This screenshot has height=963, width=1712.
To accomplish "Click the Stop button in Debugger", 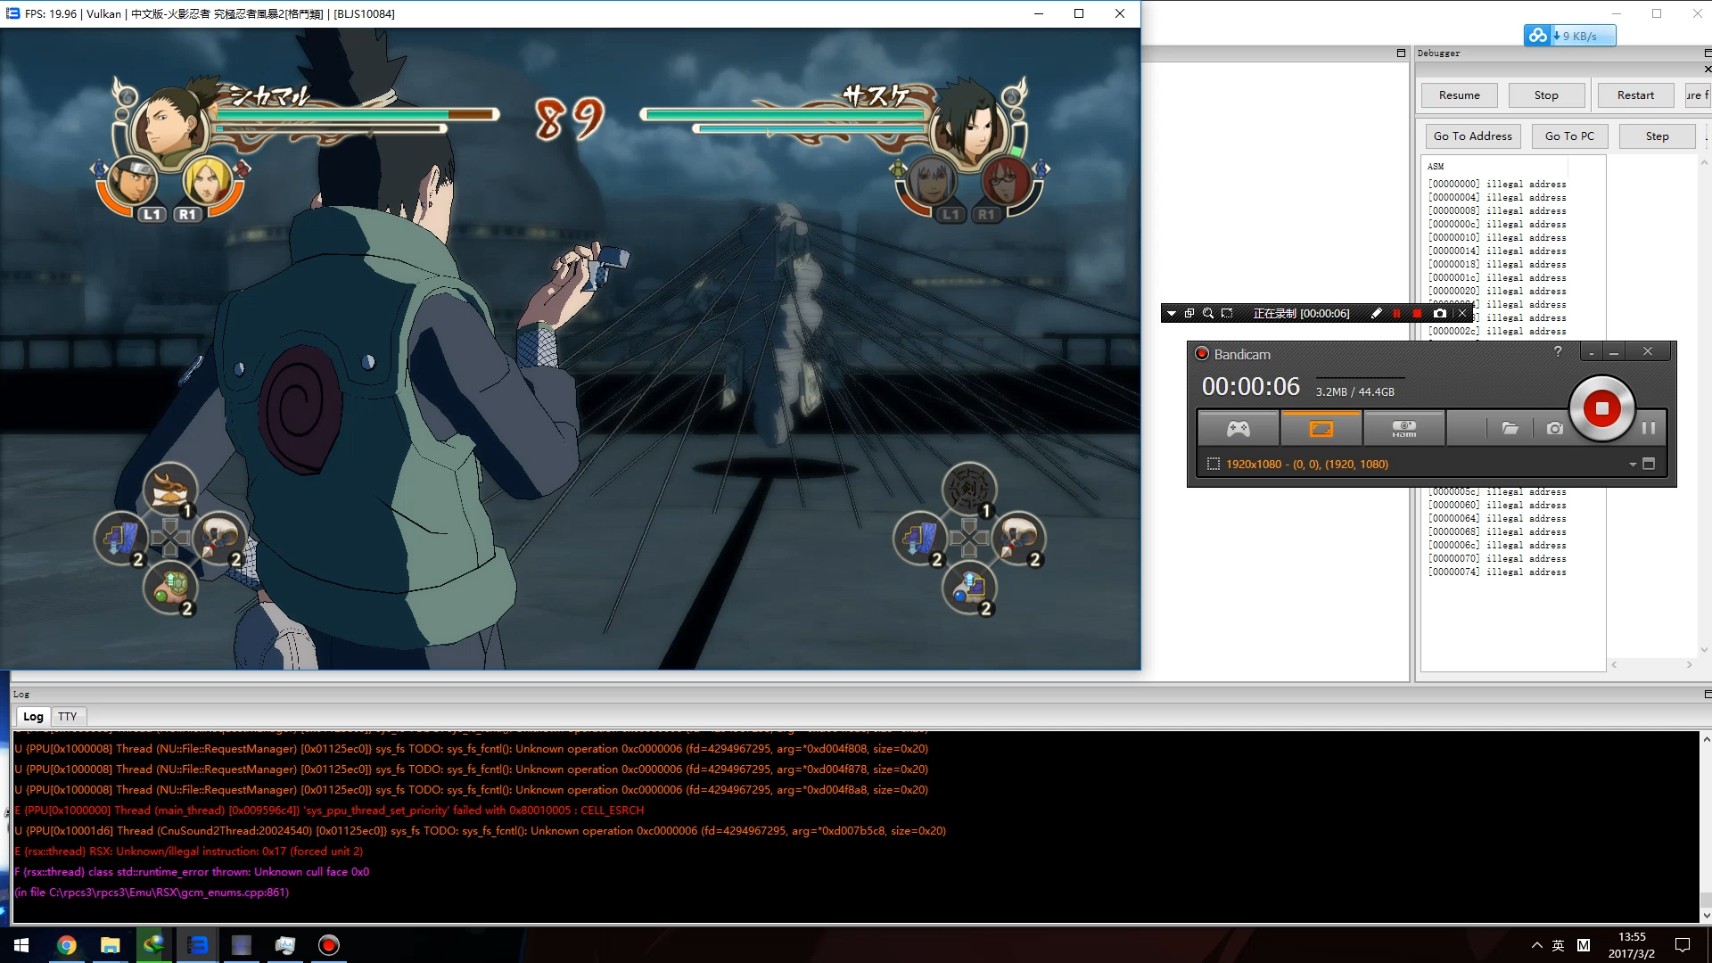I will tap(1546, 95).
